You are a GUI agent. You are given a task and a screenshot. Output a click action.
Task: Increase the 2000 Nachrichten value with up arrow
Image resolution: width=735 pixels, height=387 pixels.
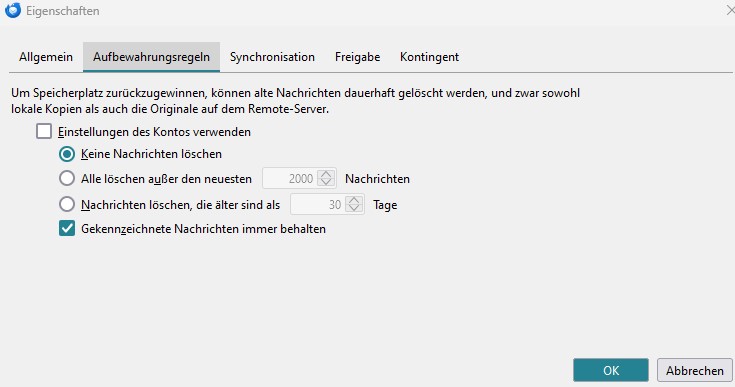tap(326, 174)
